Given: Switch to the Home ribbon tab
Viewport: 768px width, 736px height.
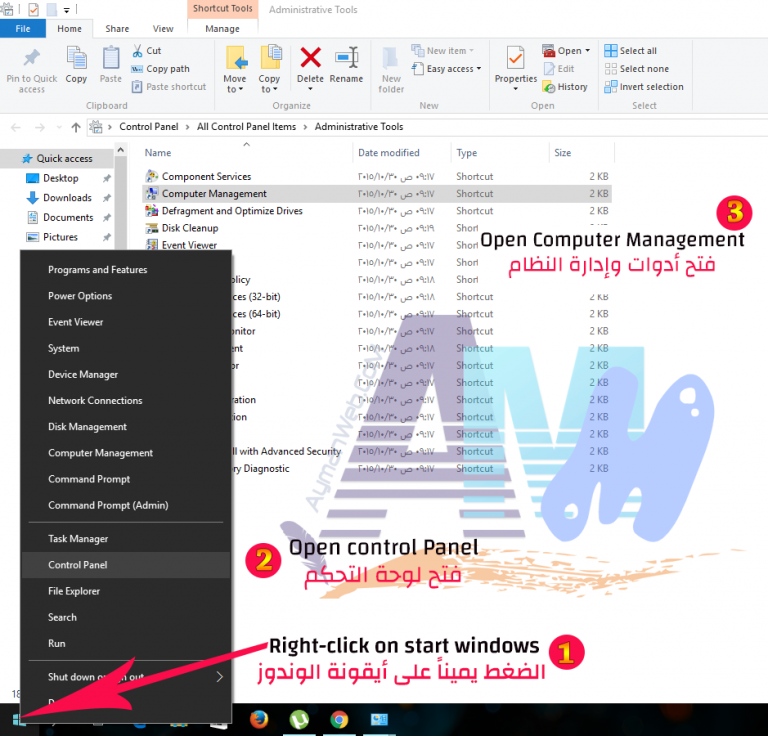Looking at the screenshot, I should [70, 28].
